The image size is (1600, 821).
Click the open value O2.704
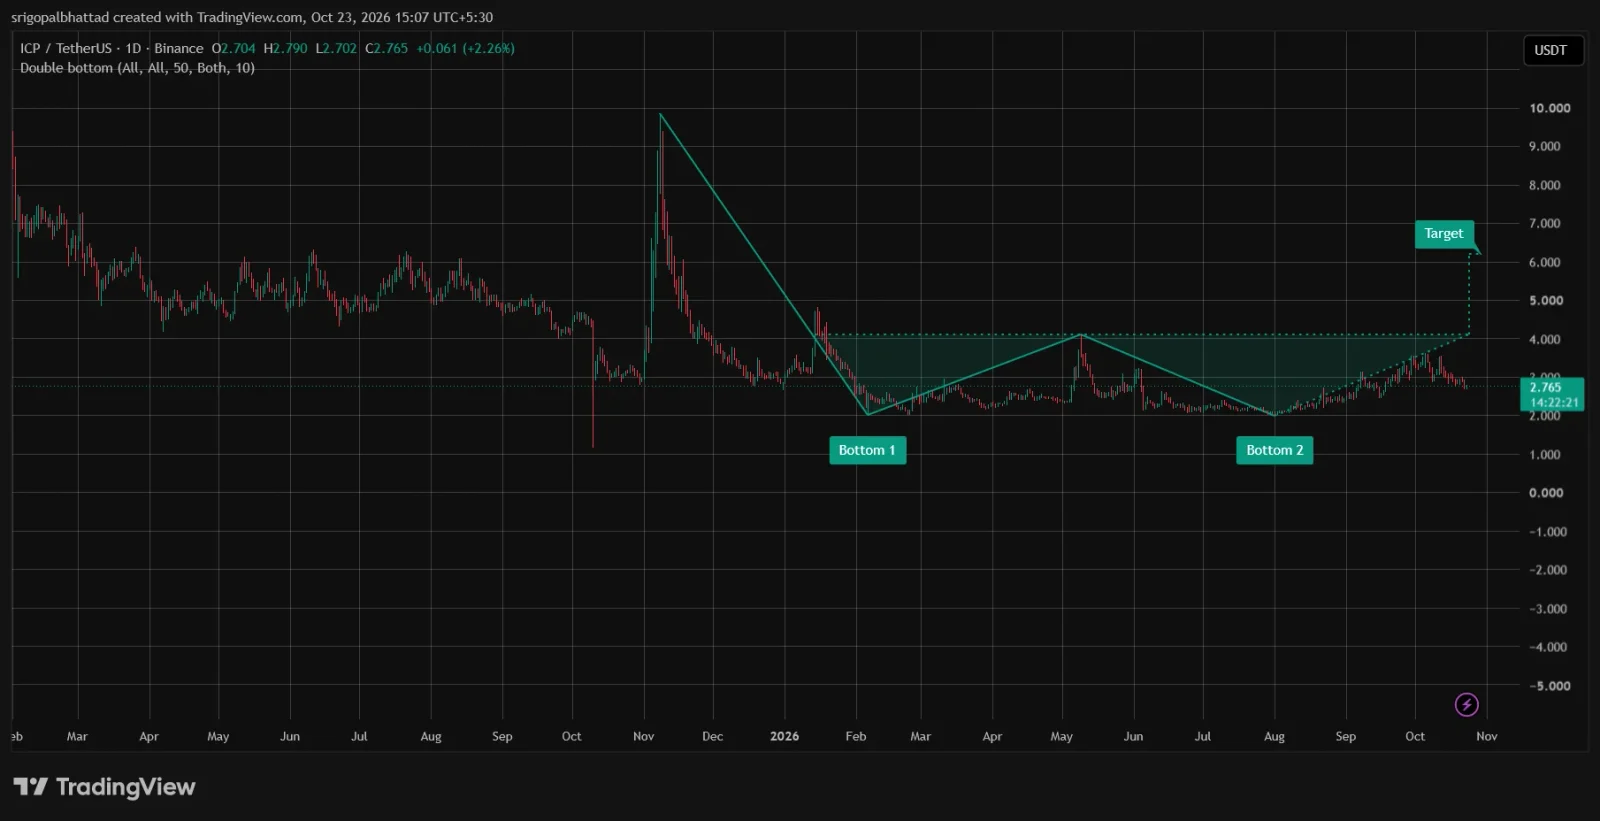pyautogui.click(x=233, y=48)
